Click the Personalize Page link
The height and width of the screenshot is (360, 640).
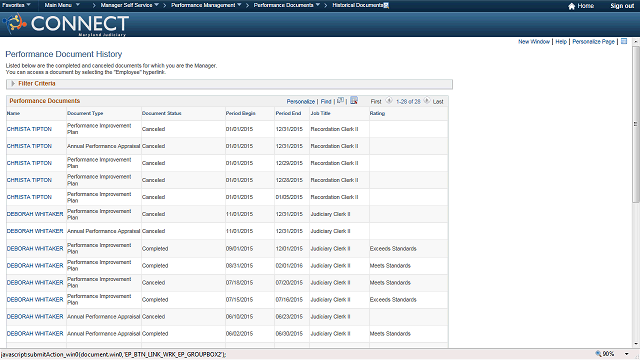pos(593,42)
